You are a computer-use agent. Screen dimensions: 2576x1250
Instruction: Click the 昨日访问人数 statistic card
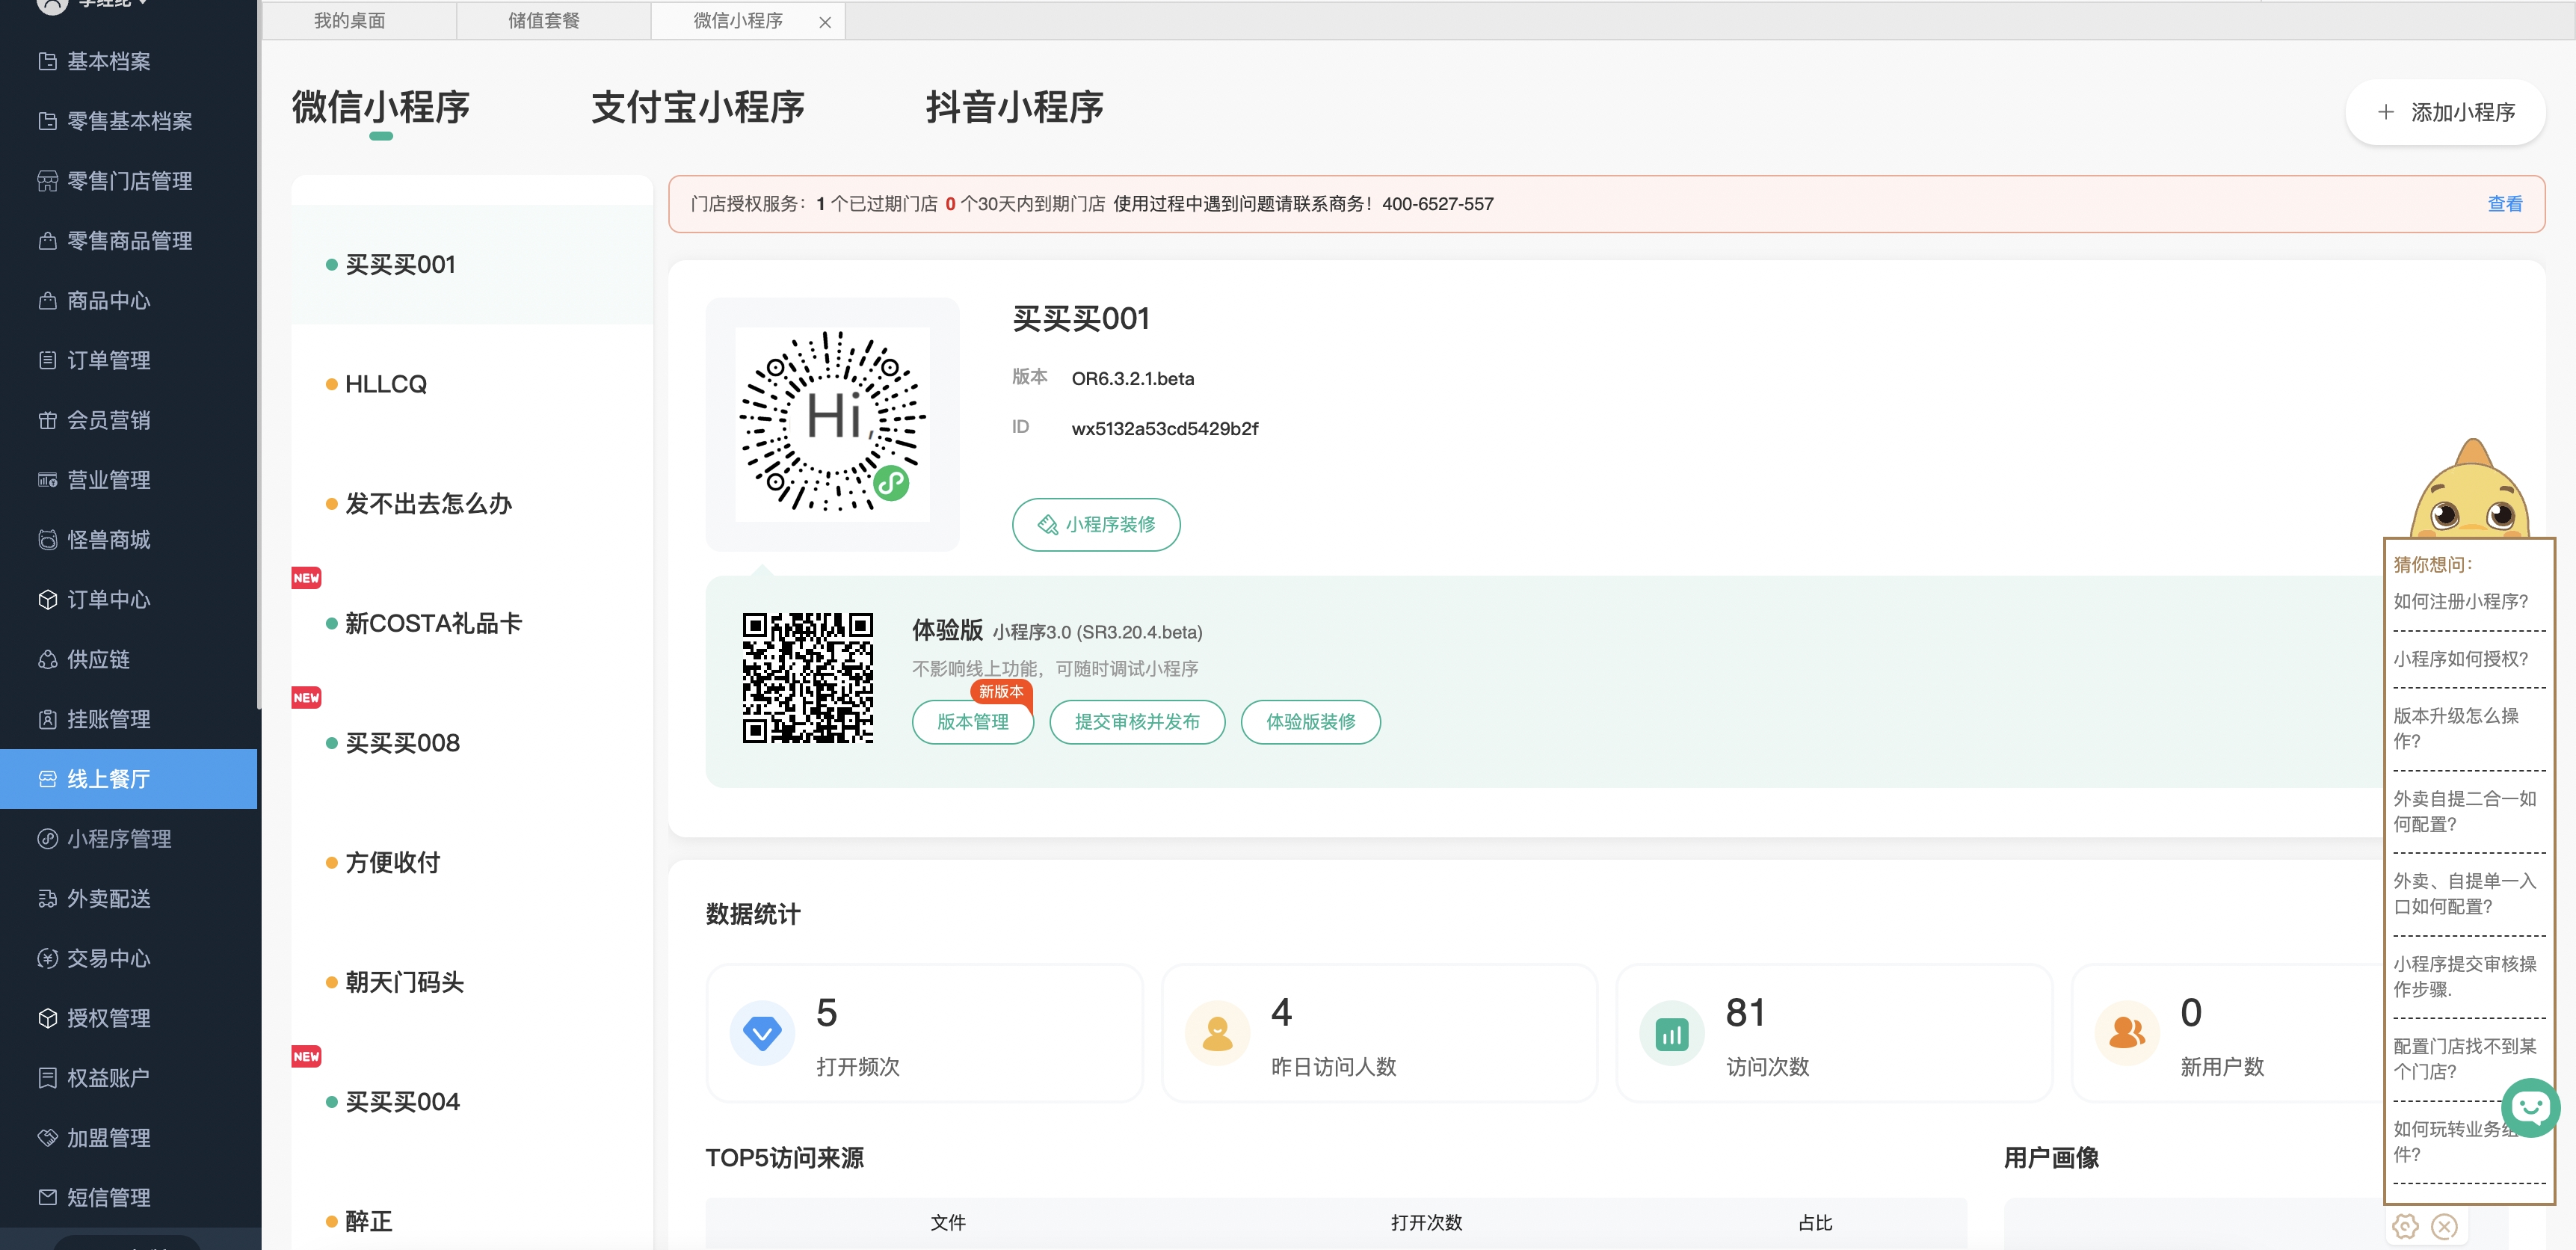click(x=1379, y=1033)
